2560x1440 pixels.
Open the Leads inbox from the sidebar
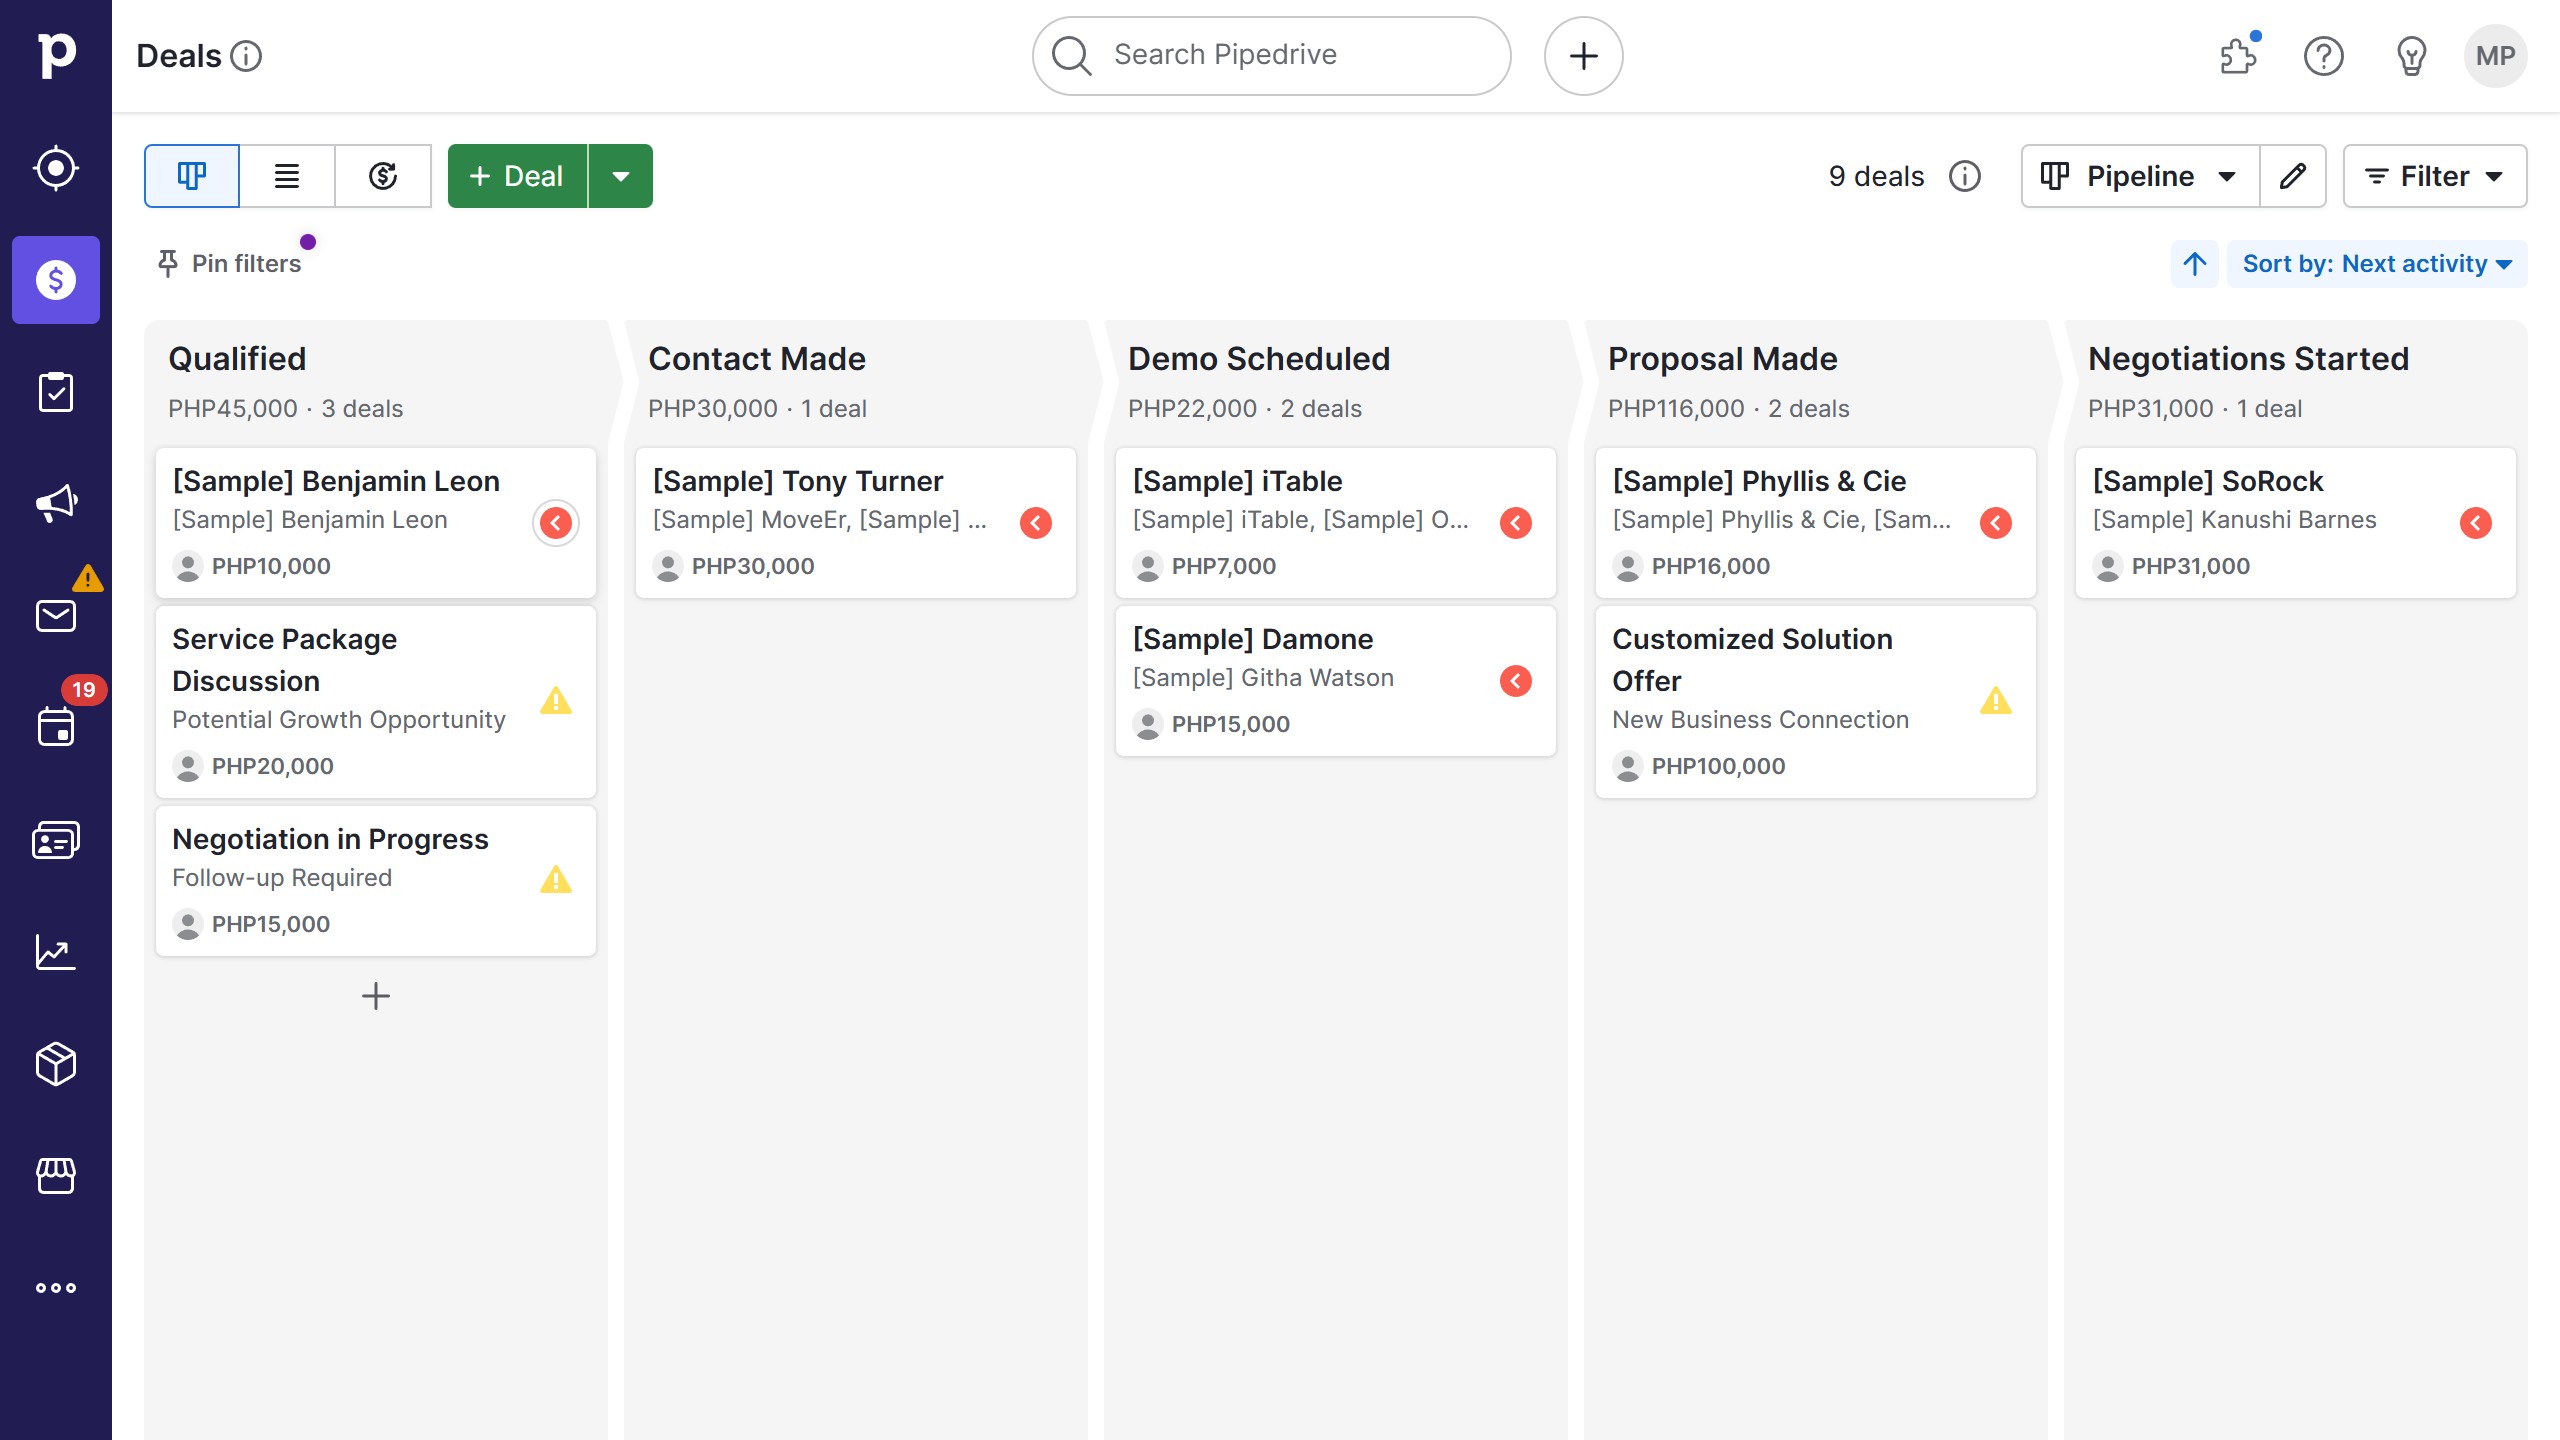56,168
